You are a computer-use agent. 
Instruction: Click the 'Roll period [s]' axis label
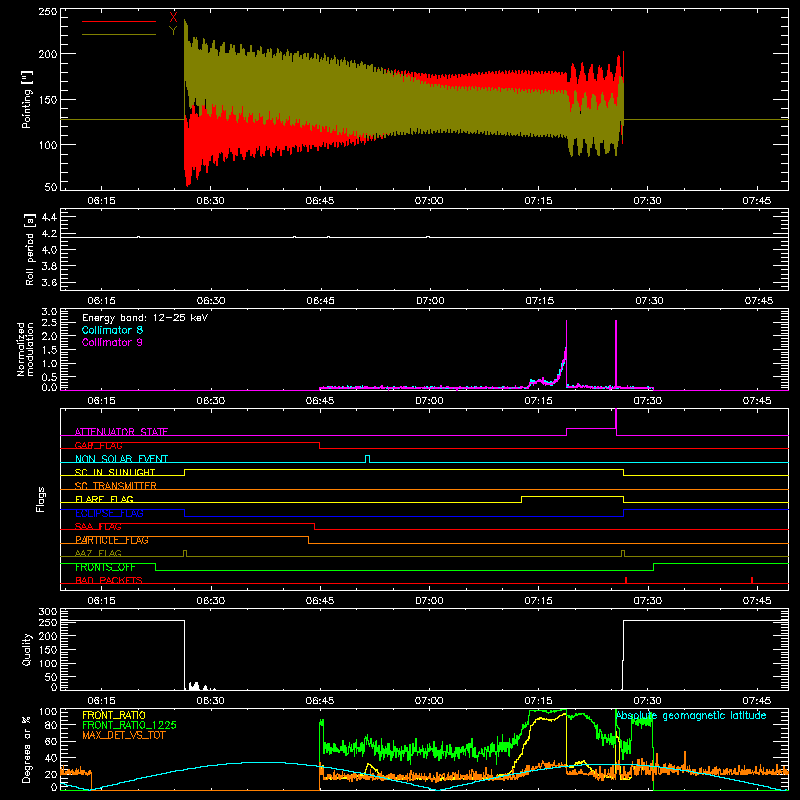point(30,249)
